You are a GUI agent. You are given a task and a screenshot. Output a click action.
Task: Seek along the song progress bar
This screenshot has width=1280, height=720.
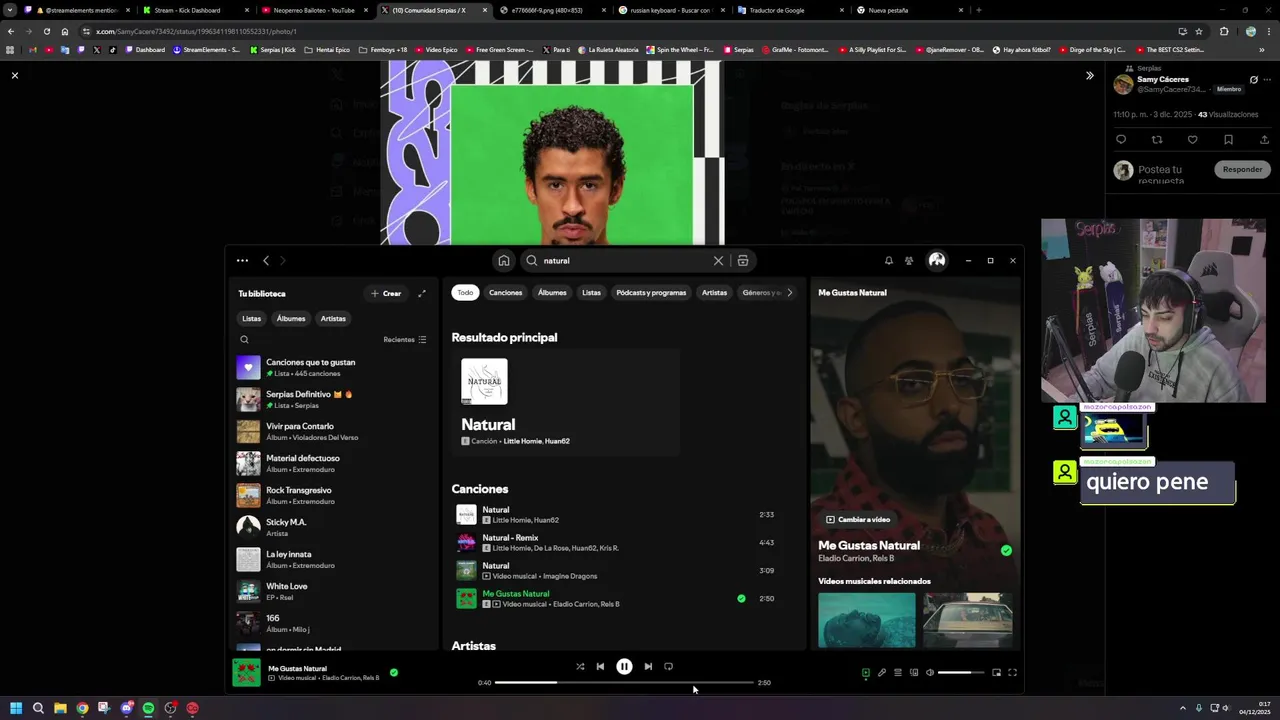[624, 682]
